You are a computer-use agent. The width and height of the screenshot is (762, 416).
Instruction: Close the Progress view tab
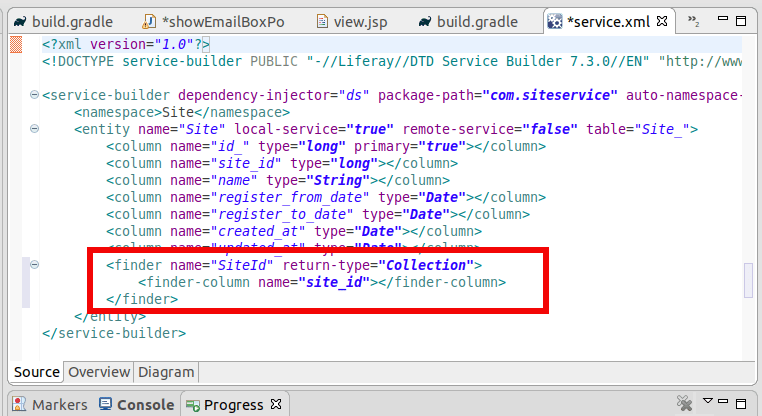(277, 405)
